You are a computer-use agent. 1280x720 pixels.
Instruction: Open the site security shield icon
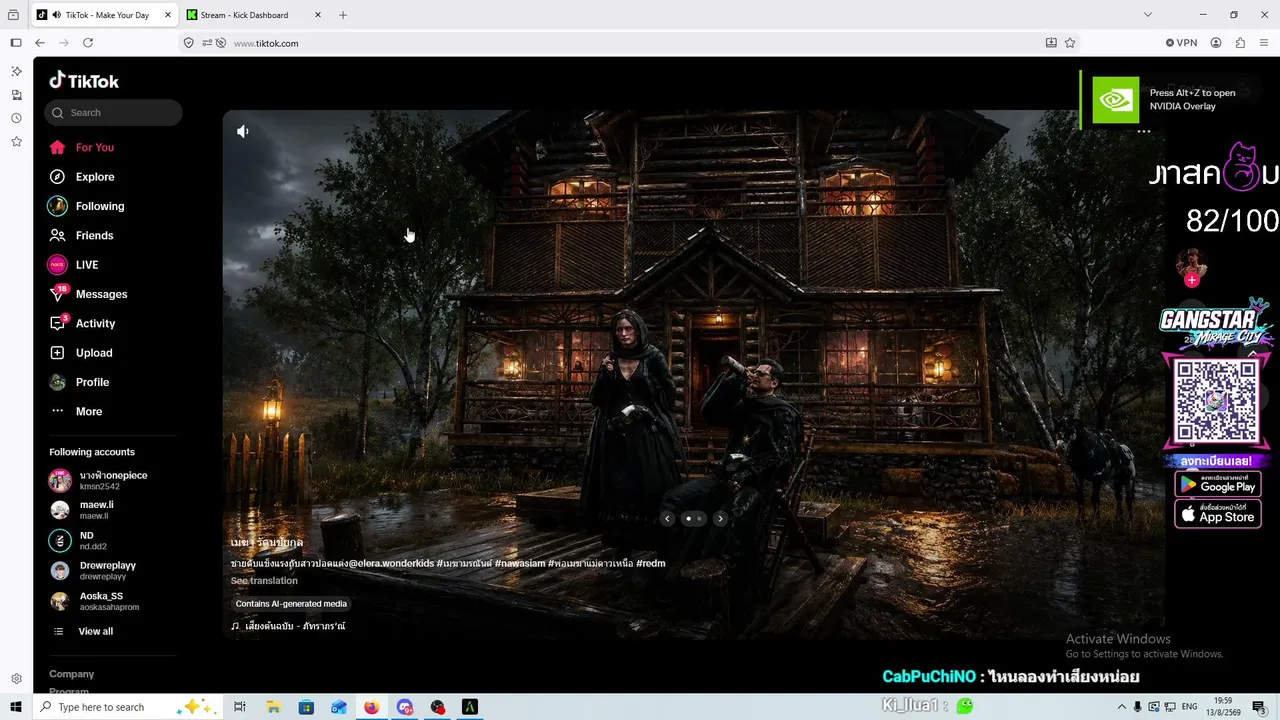click(189, 43)
